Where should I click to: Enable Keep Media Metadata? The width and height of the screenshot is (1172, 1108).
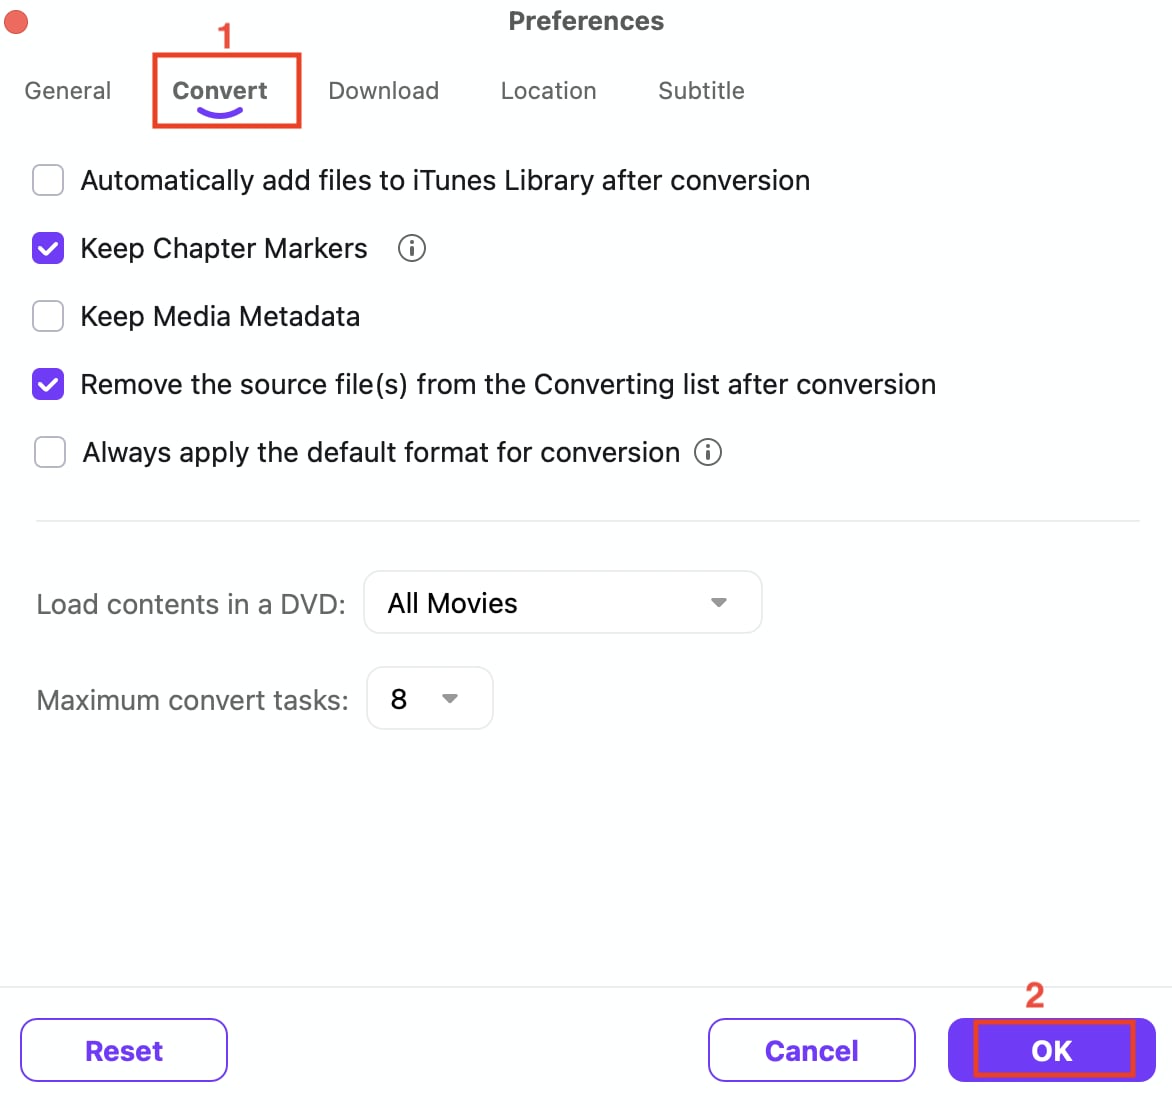click(47, 316)
